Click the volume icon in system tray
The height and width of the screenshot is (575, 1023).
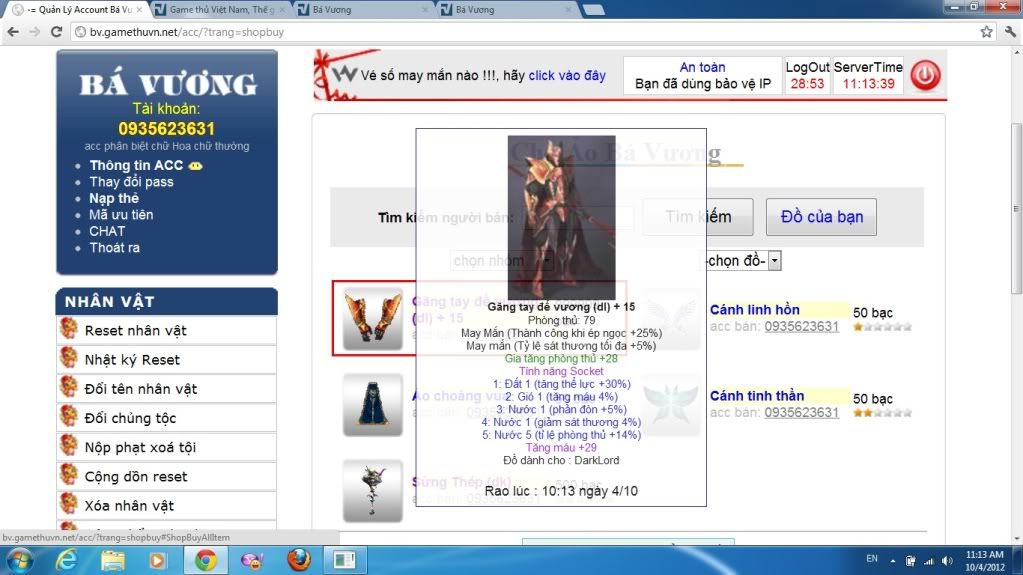click(x=947, y=561)
